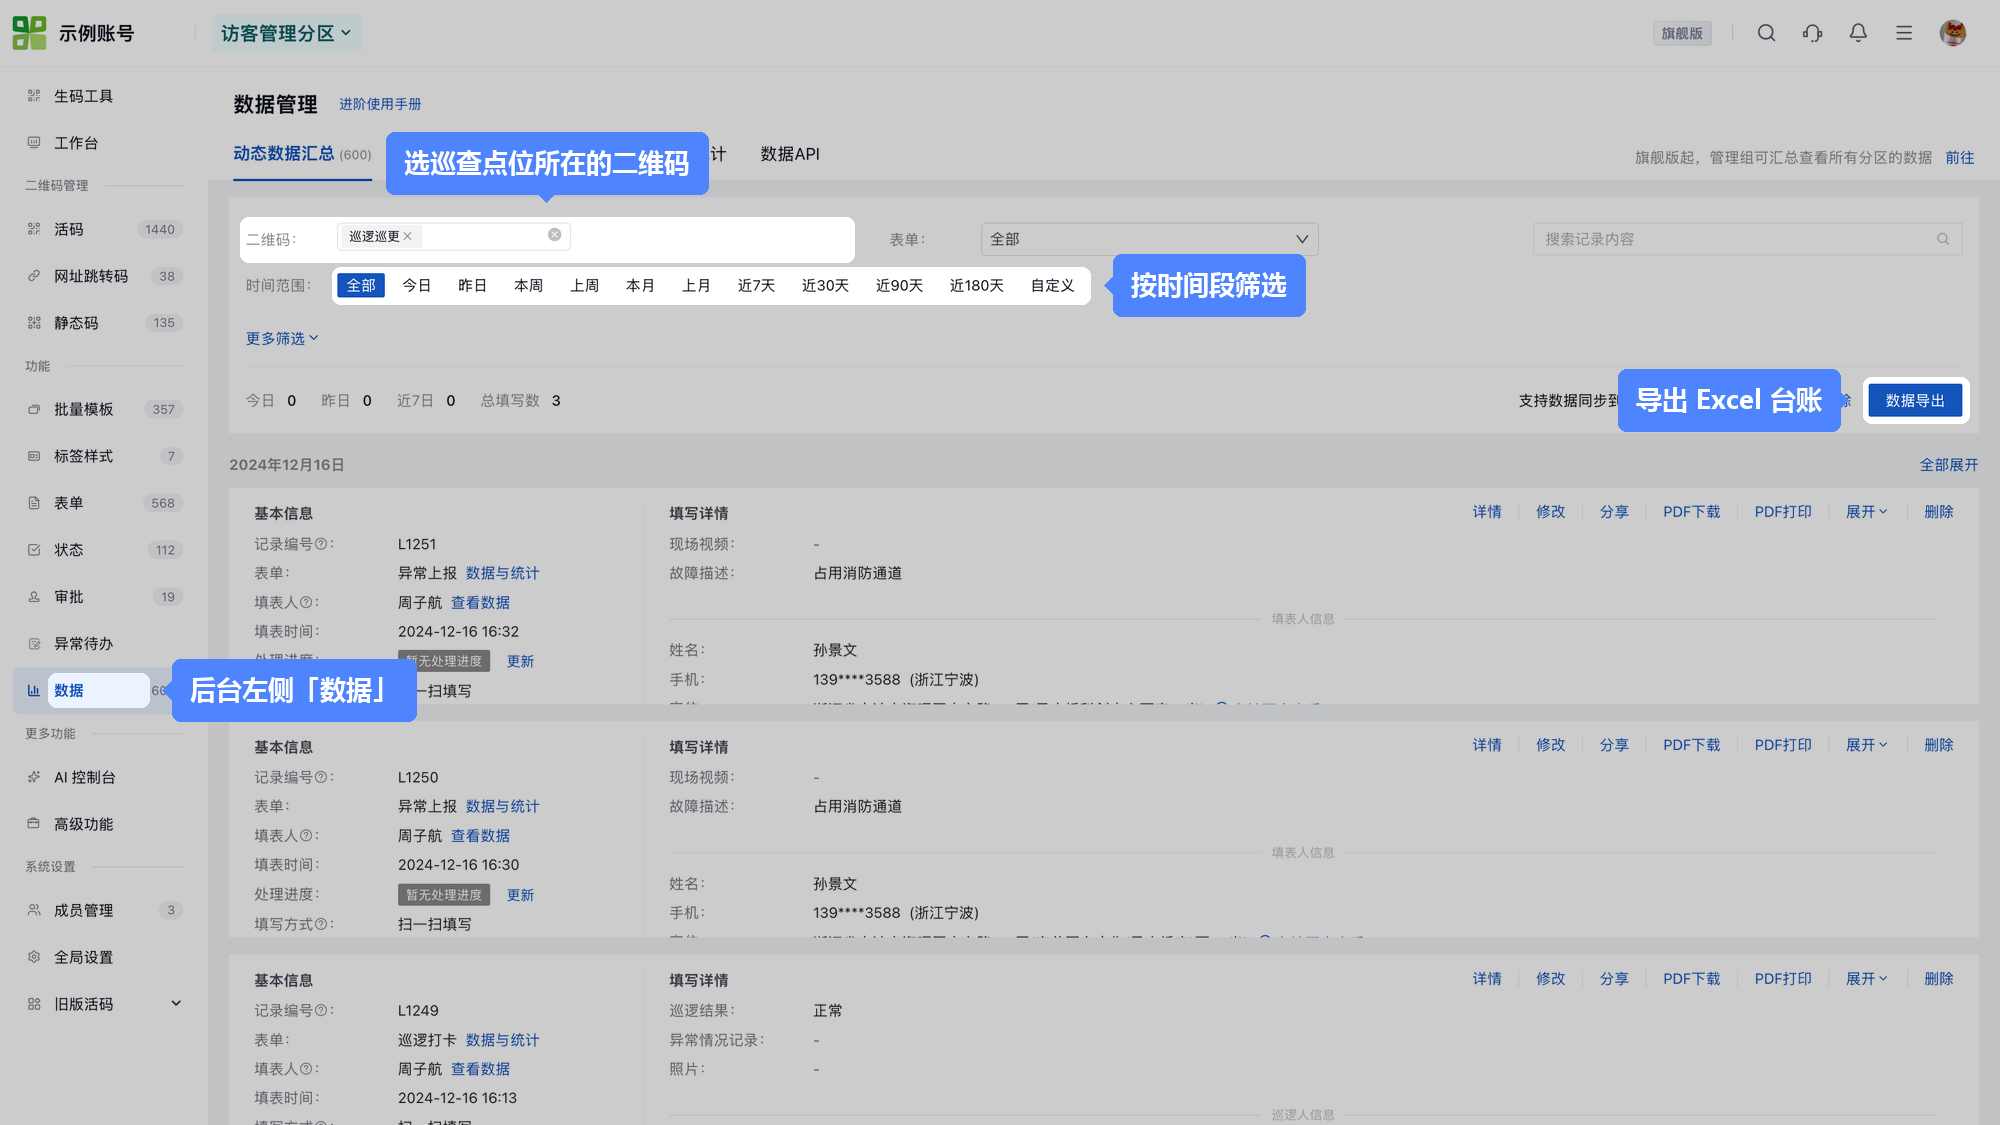This screenshot has width=2000, height=1125.
Task: Select 近7天 time range
Action: pos(756,286)
